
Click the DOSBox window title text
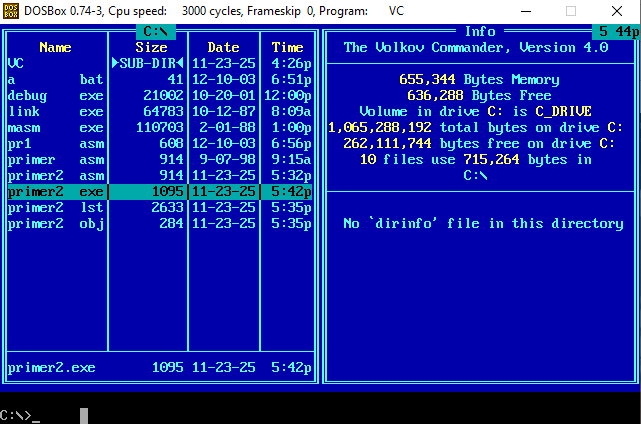(x=214, y=11)
